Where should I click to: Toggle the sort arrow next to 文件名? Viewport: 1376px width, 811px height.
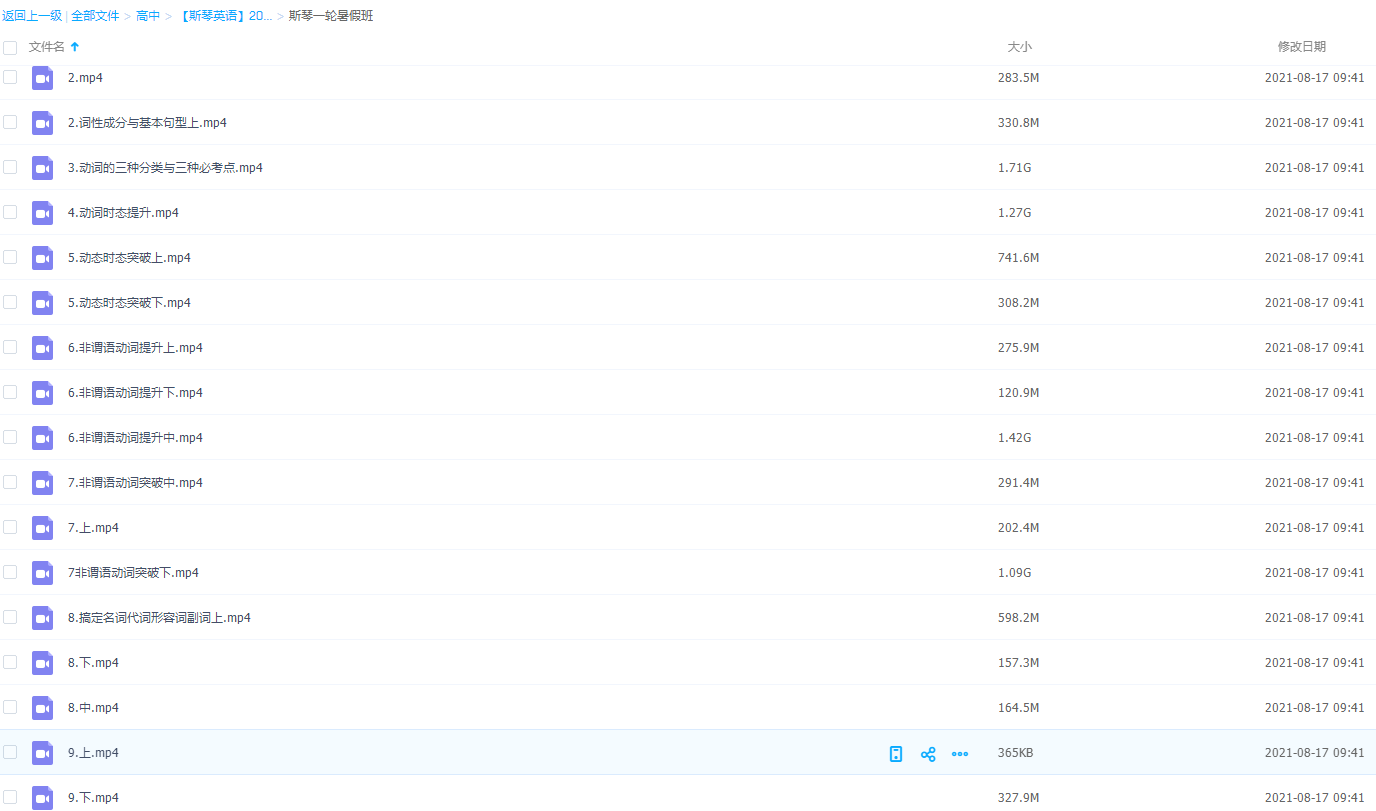[x=75, y=47]
